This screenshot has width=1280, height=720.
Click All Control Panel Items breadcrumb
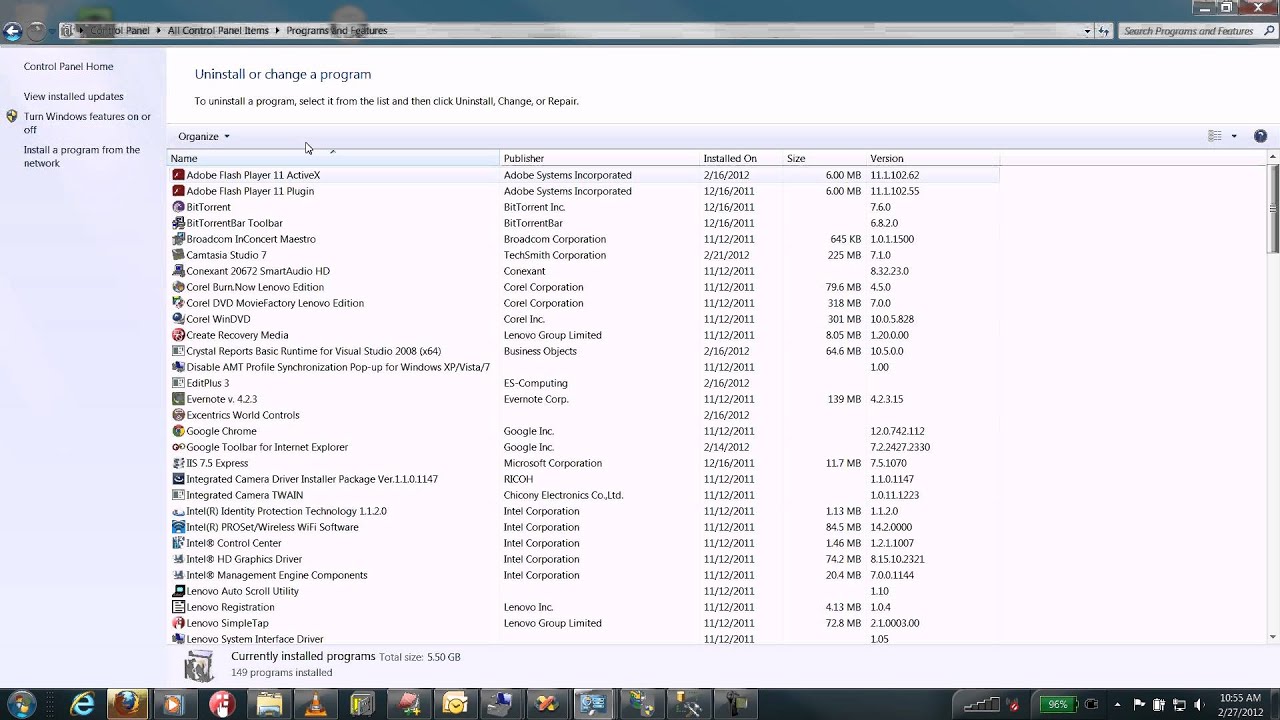coord(218,31)
